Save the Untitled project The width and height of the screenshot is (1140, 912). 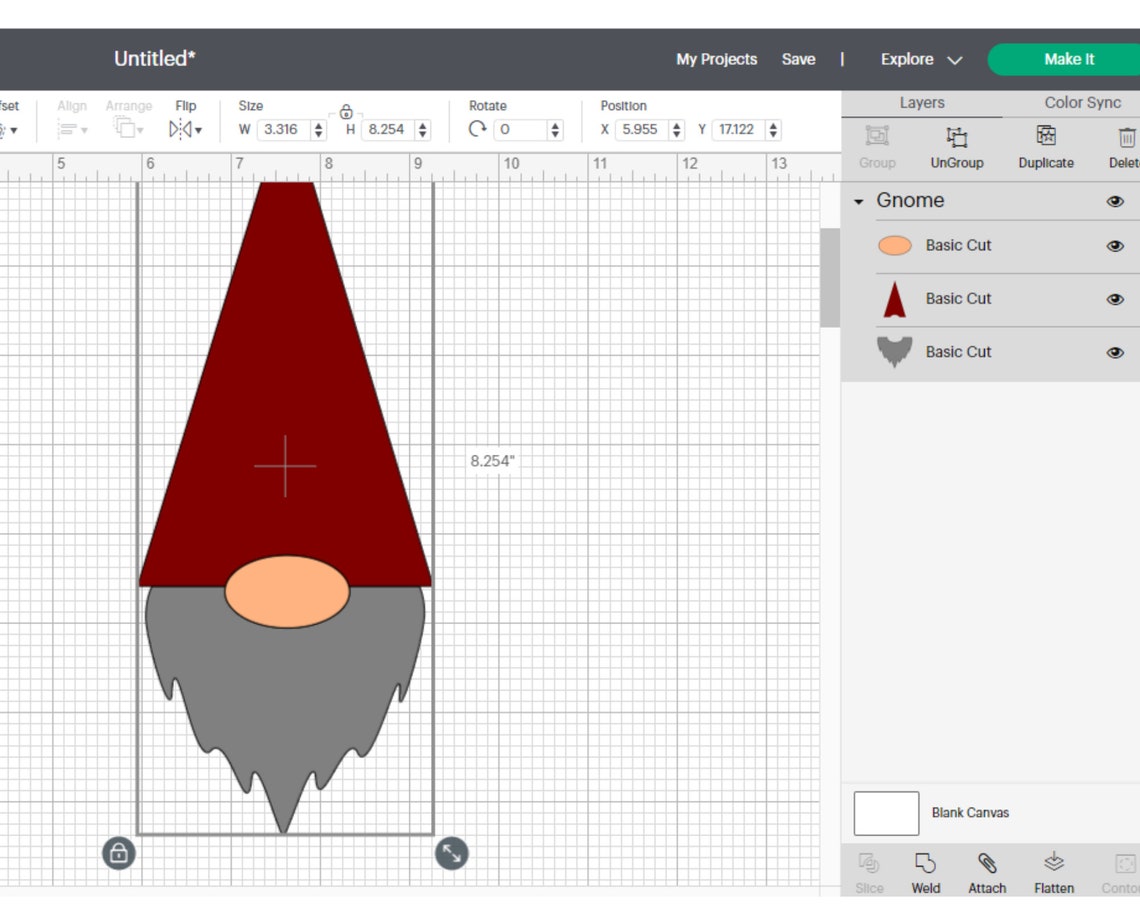point(798,59)
